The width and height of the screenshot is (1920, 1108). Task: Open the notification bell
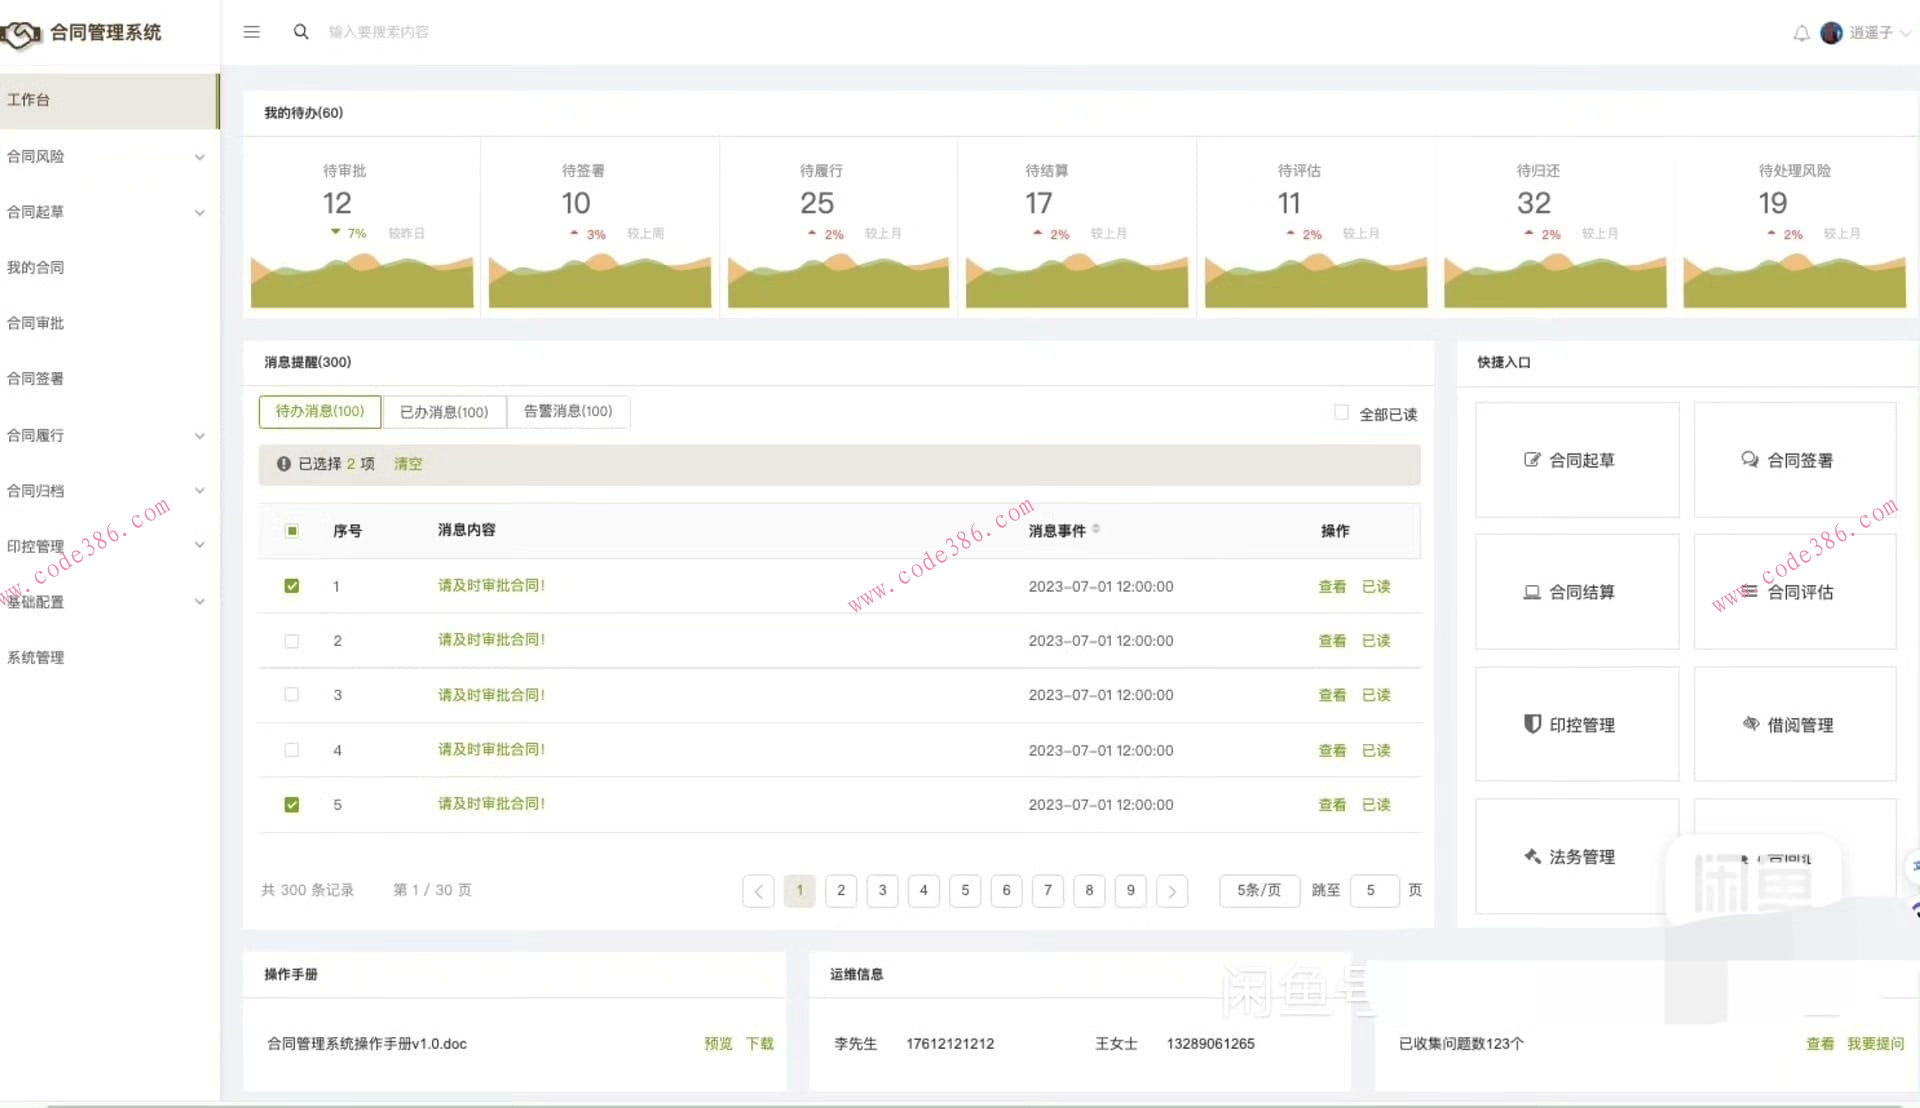(x=1801, y=33)
